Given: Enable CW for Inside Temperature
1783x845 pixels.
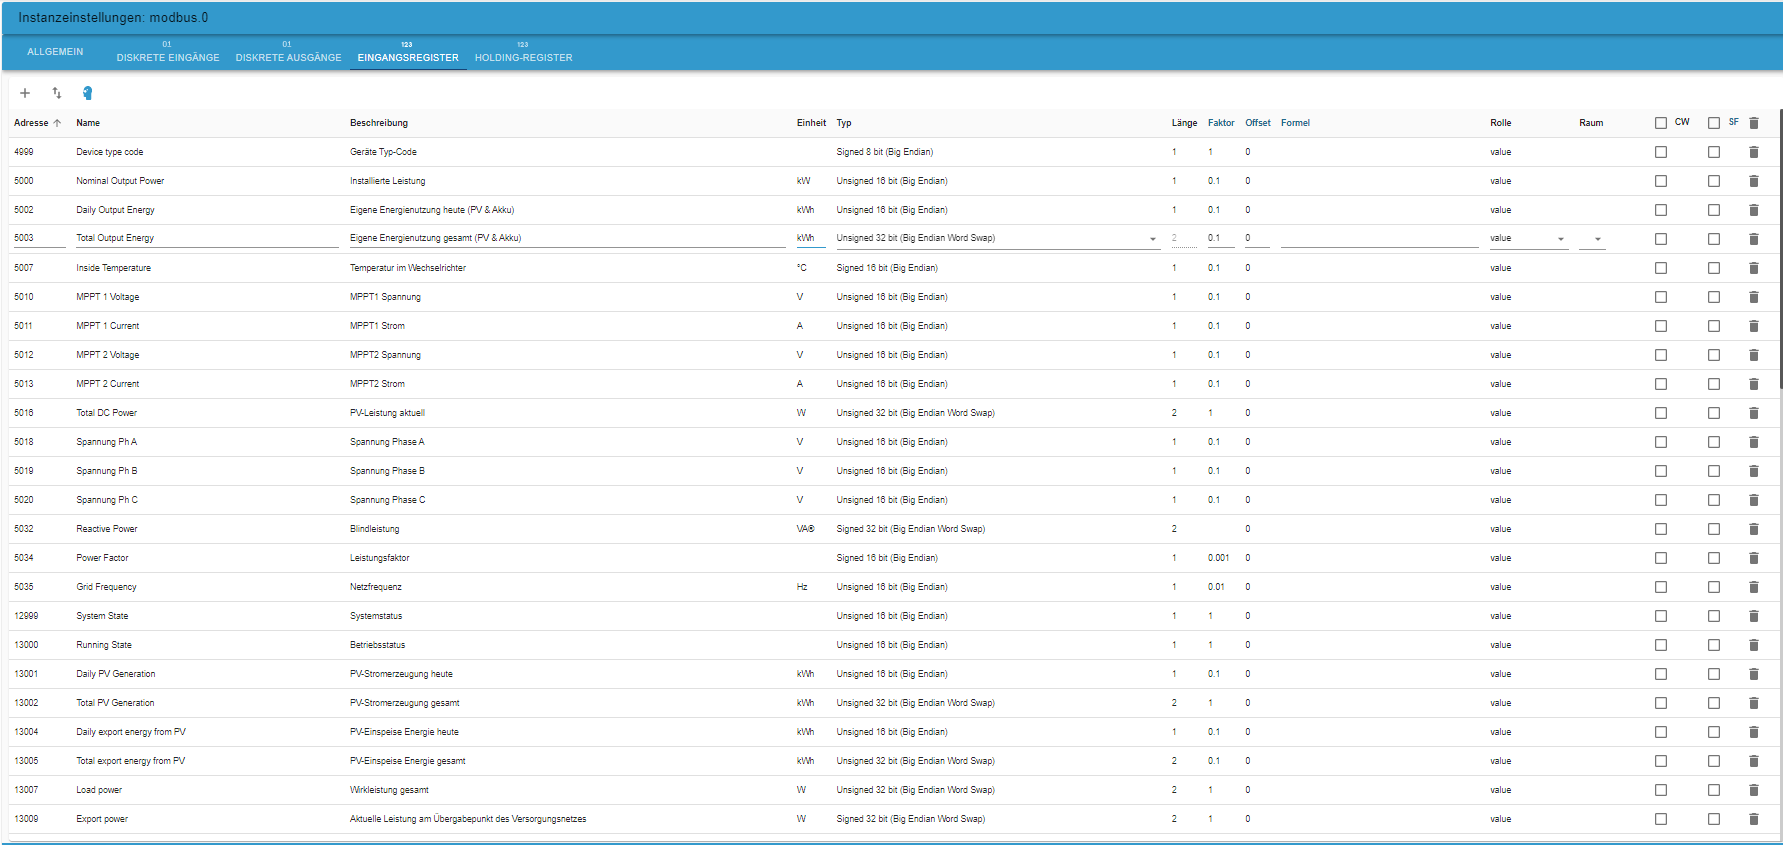Looking at the screenshot, I should 1661,268.
